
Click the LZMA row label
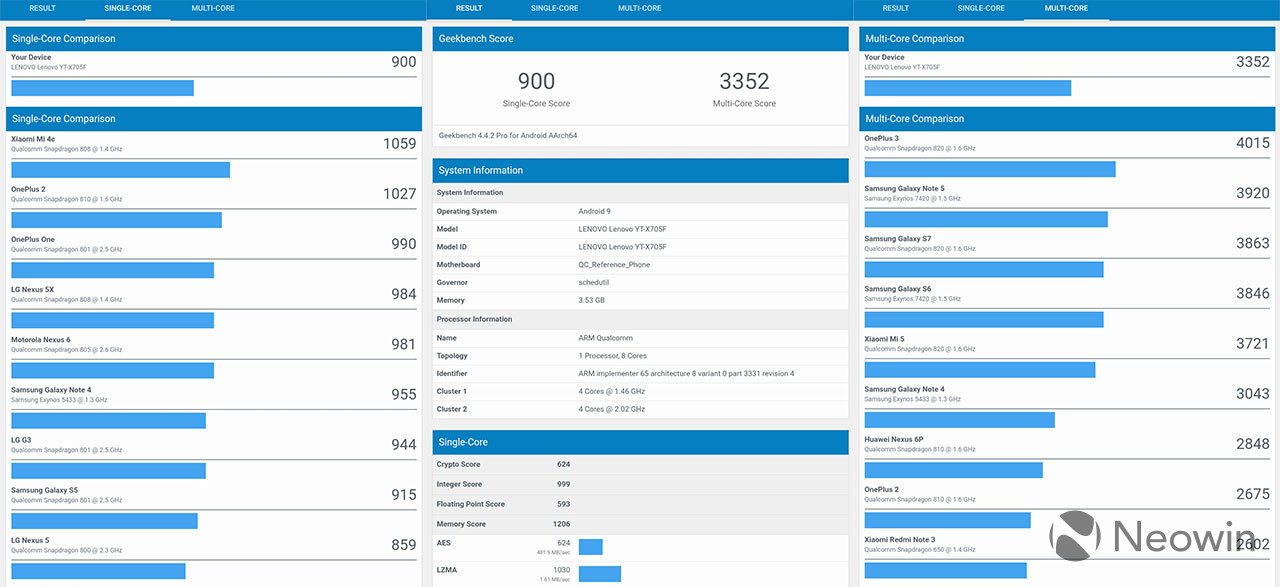446,570
